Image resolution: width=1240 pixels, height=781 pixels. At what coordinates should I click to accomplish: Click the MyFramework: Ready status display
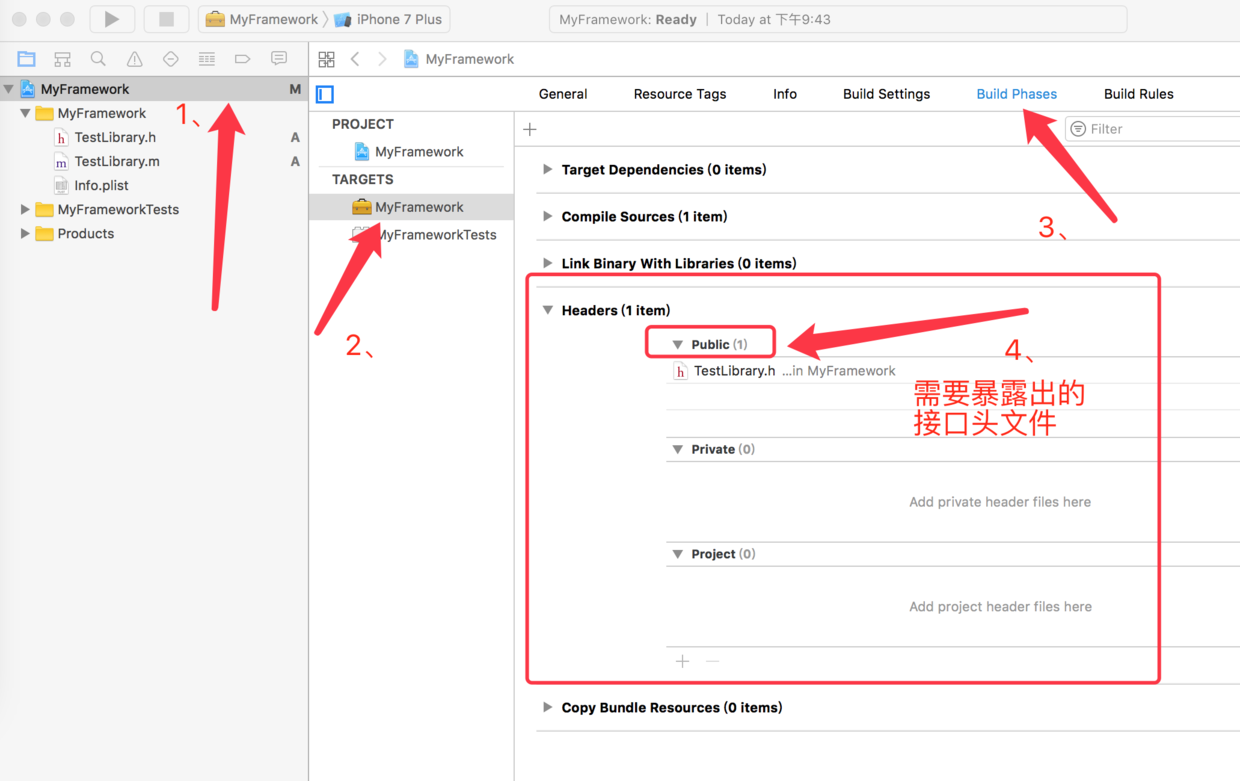(838, 19)
